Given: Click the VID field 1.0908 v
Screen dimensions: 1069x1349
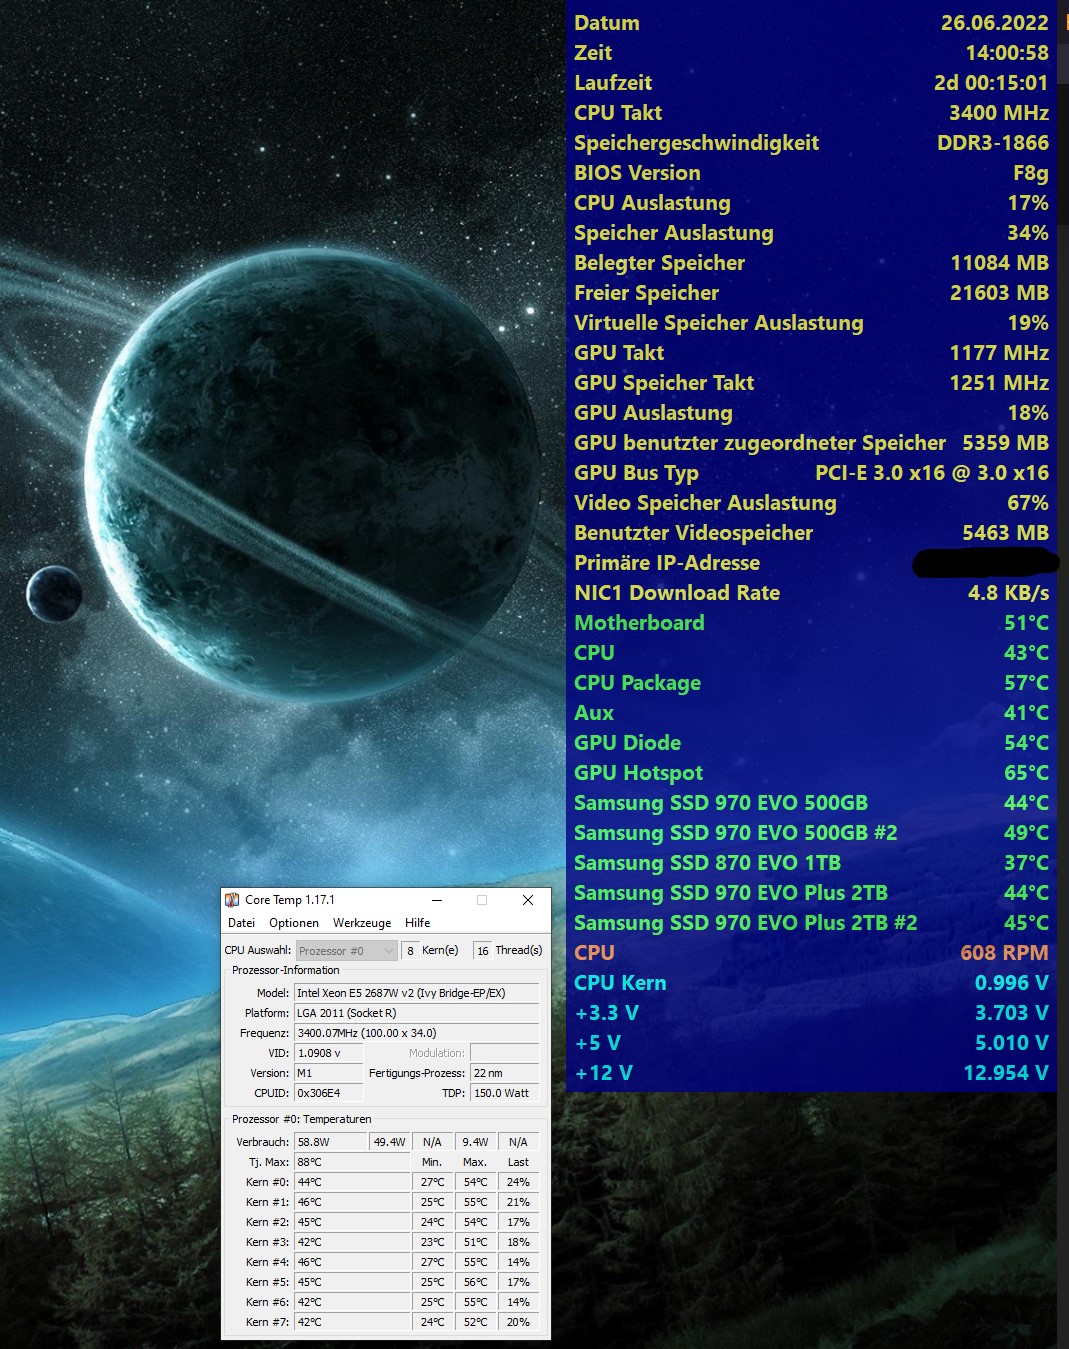Looking at the screenshot, I should 329,1053.
